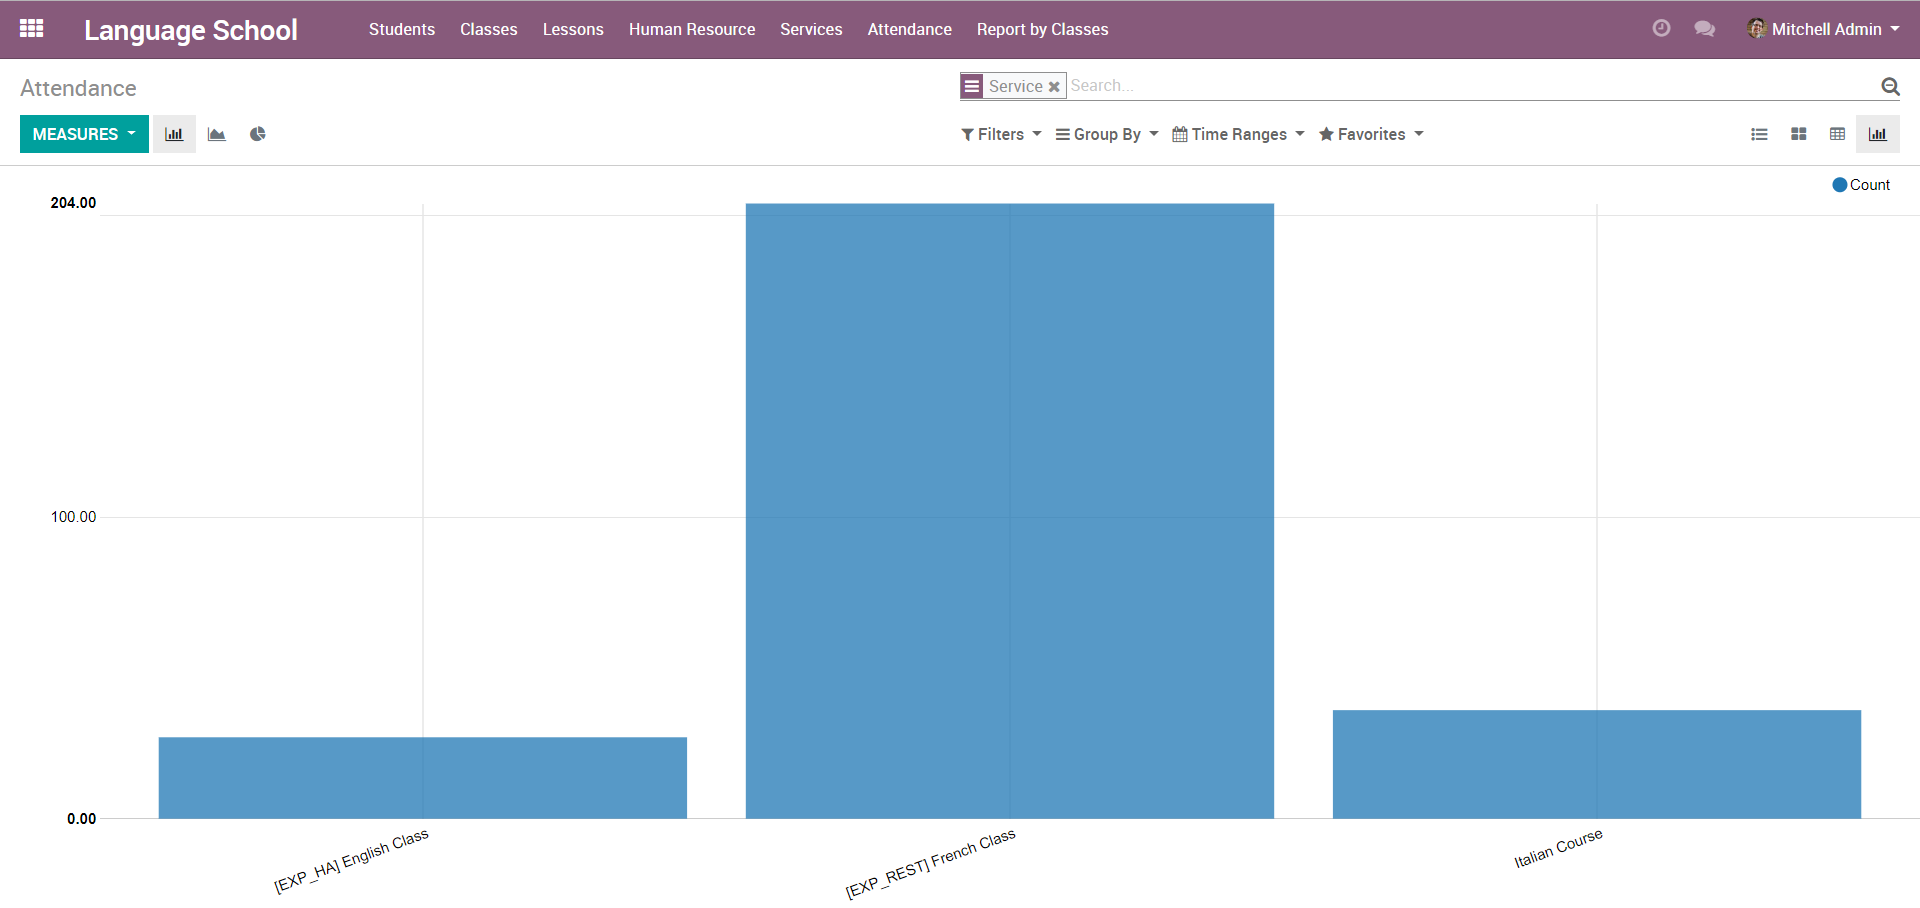
Task: Click the French Class bar
Action: coord(1009,510)
